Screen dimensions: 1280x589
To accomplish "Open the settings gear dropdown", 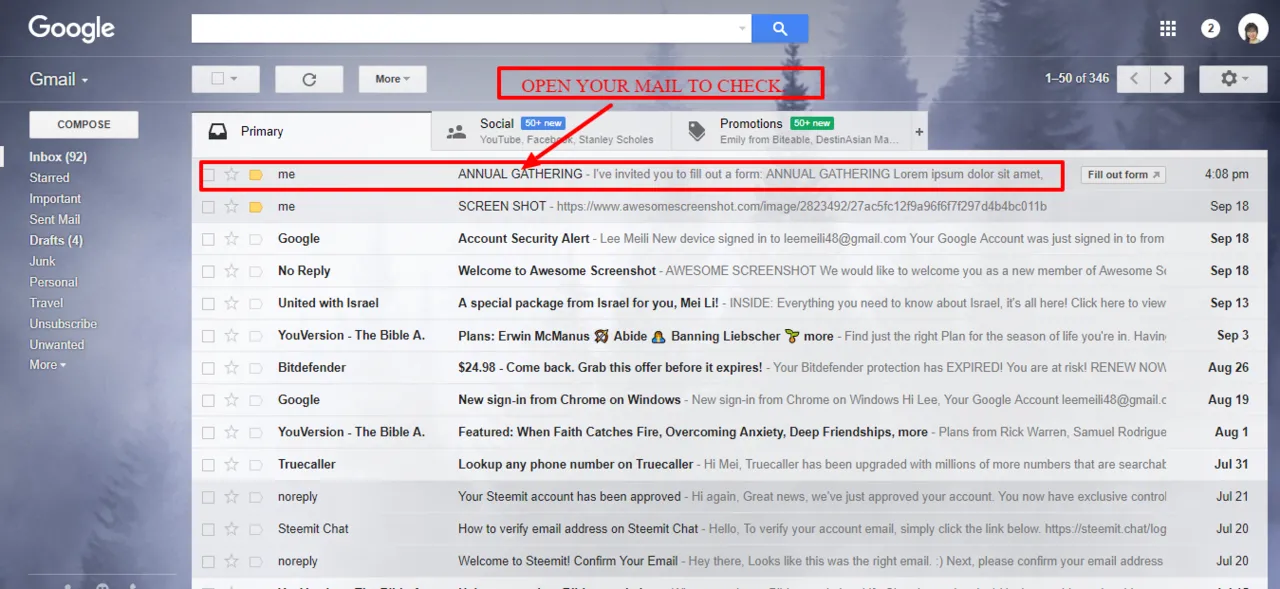I will [1234, 79].
